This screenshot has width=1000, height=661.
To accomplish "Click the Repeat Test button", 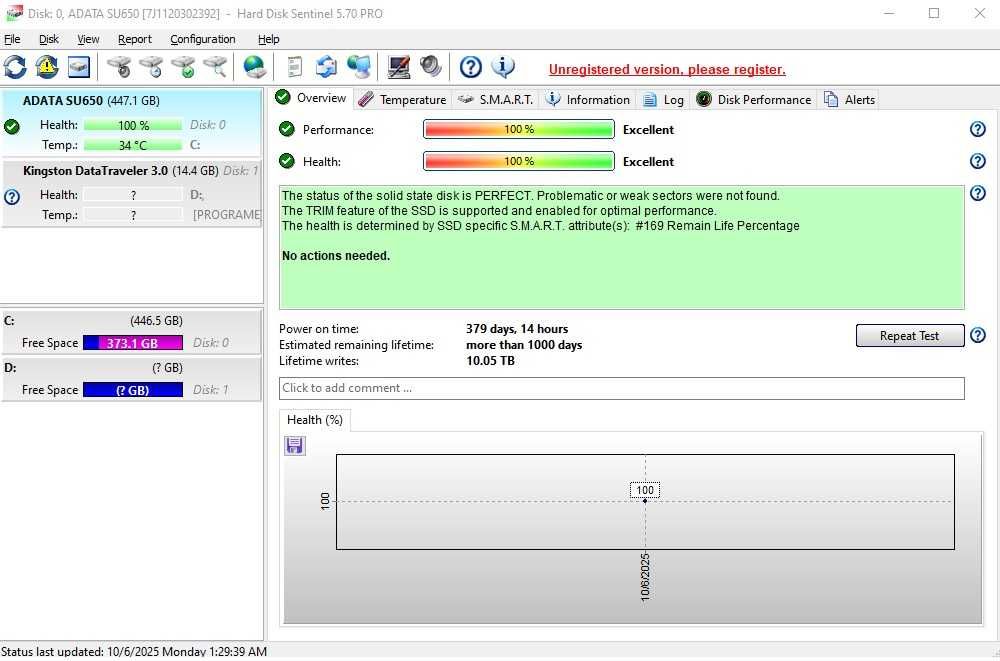I will point(909,337).
